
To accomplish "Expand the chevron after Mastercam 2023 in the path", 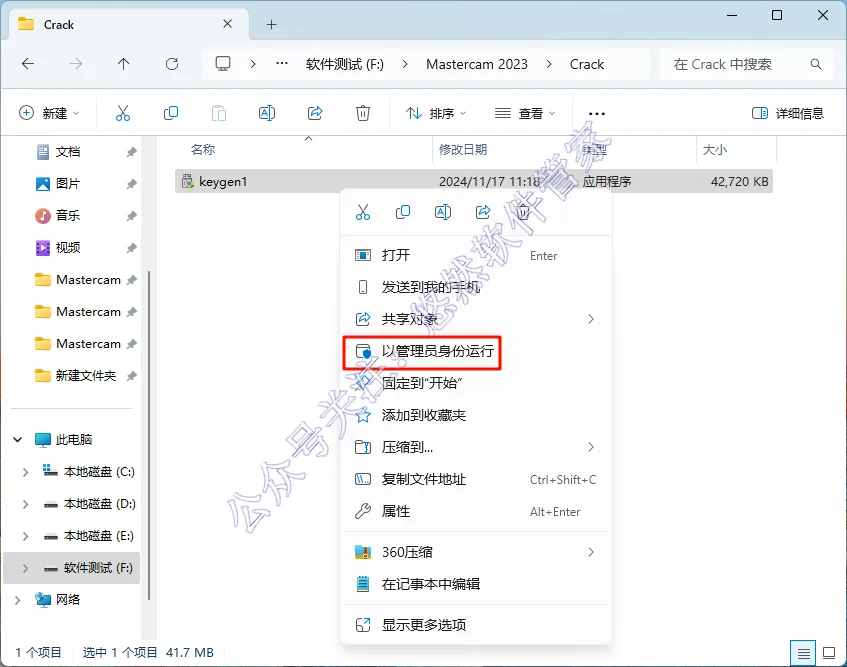I will (x=549, y=64).
